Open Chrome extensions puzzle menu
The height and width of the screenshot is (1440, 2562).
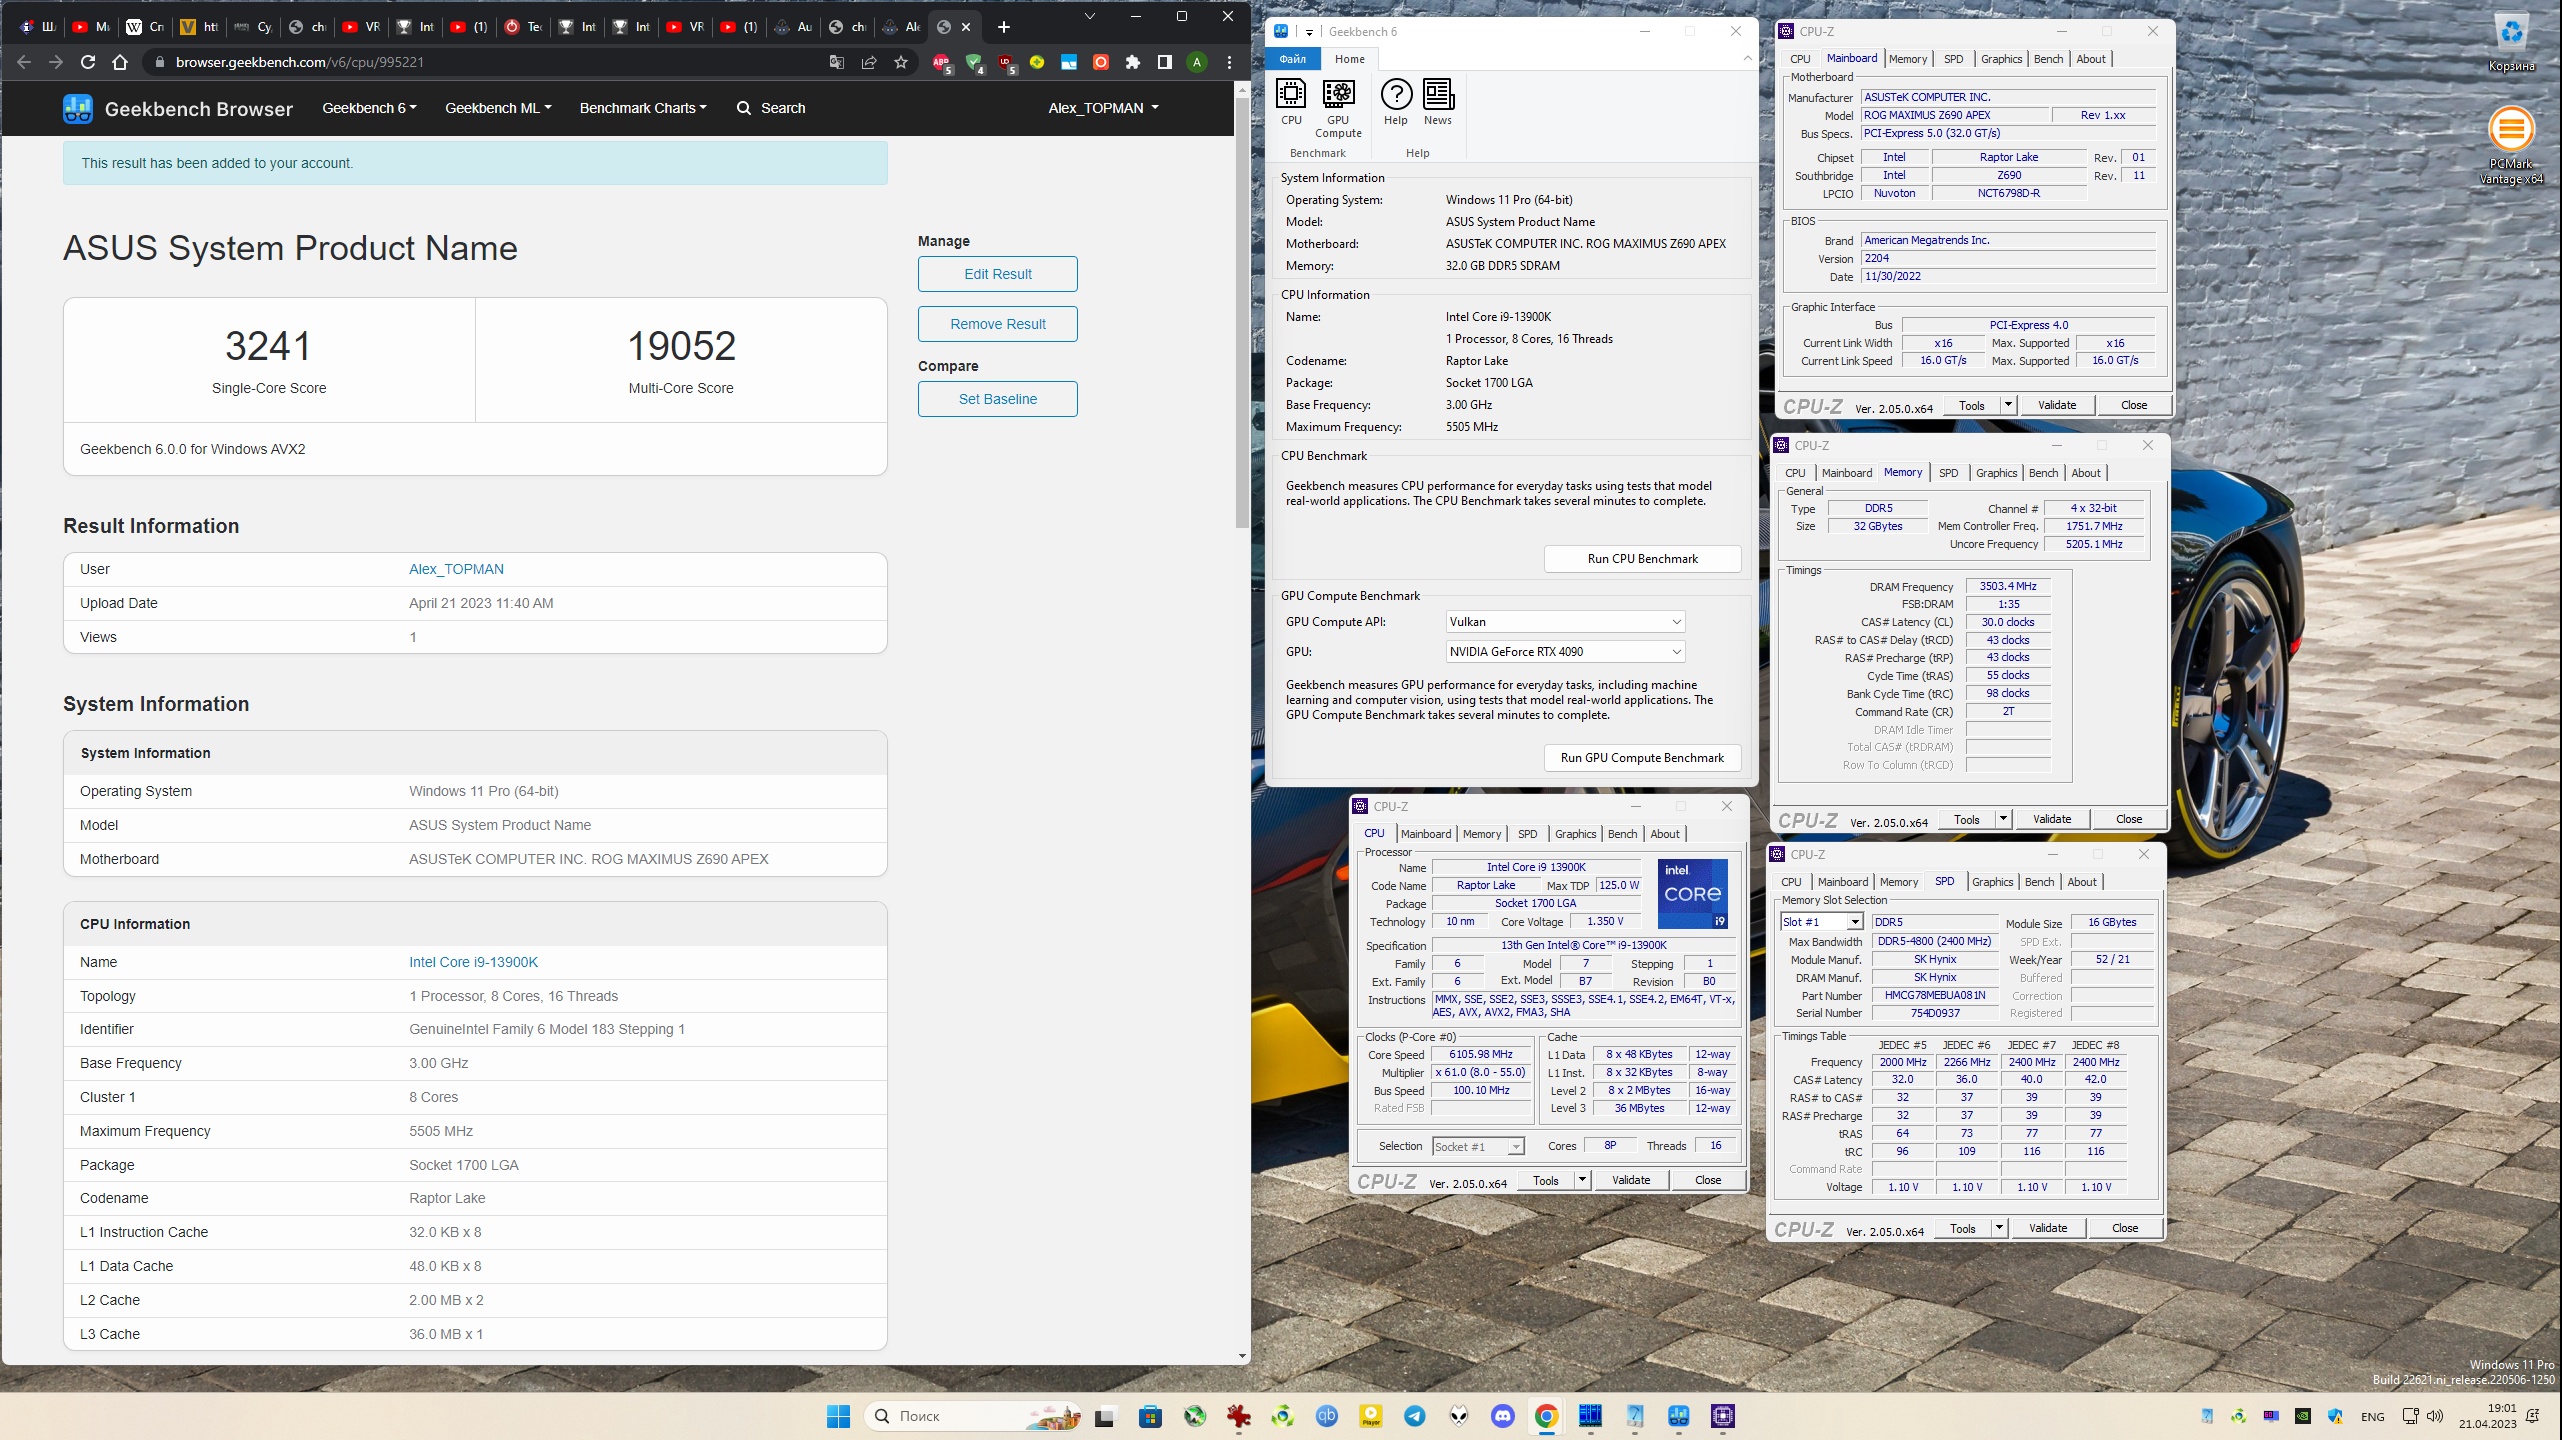(x=1133, y=62)
